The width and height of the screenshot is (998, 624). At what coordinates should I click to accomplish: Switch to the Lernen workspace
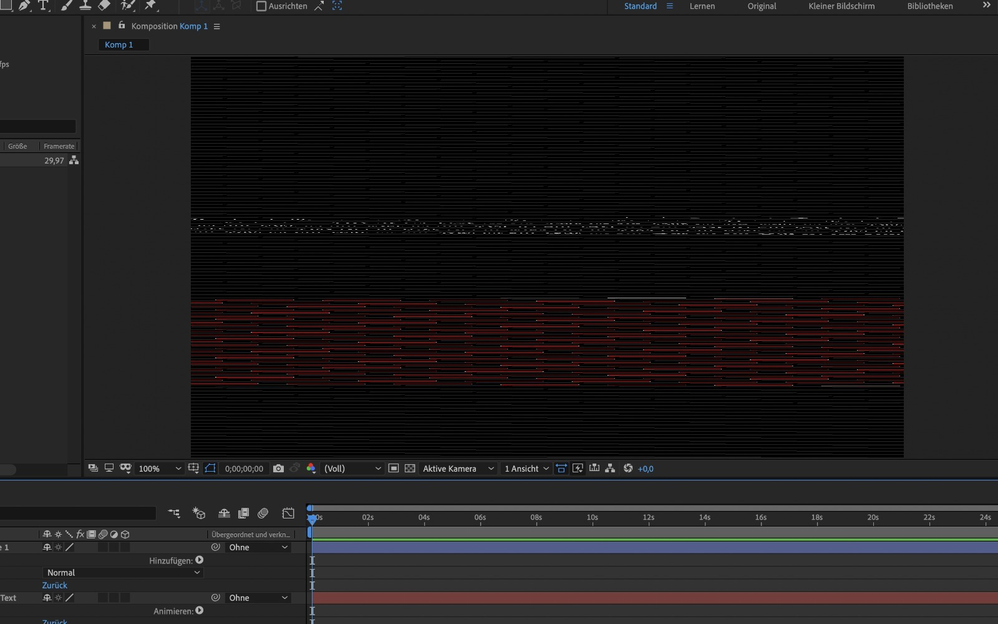pos(702,6)
